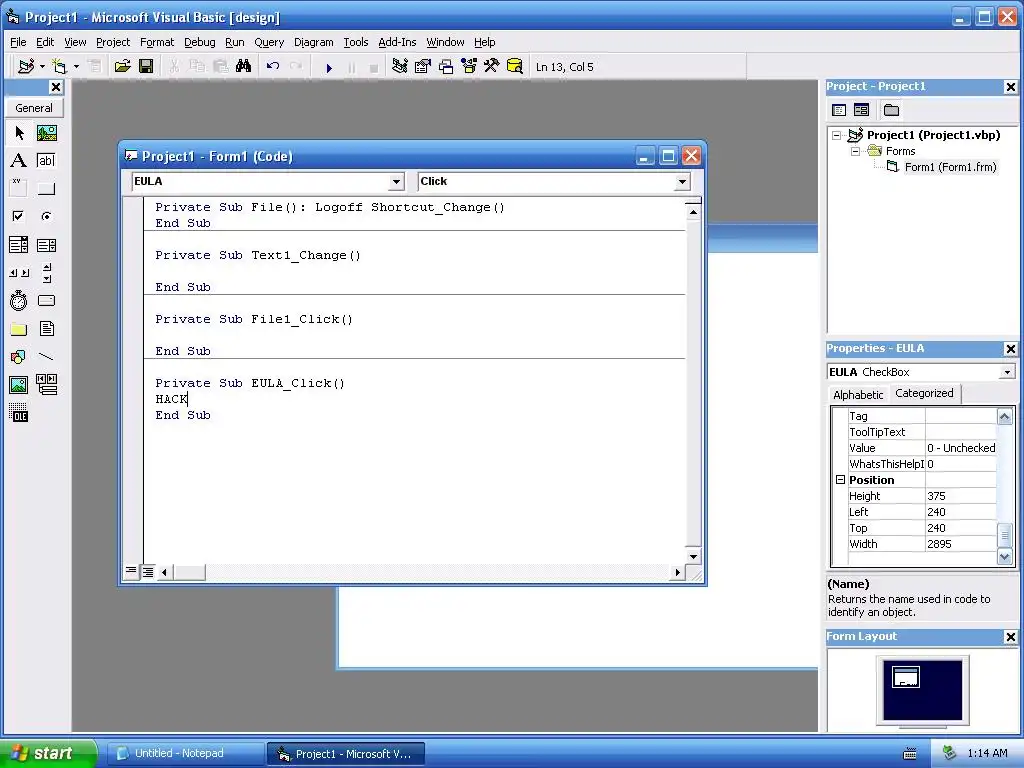Select the Label tool

[19, 161]
